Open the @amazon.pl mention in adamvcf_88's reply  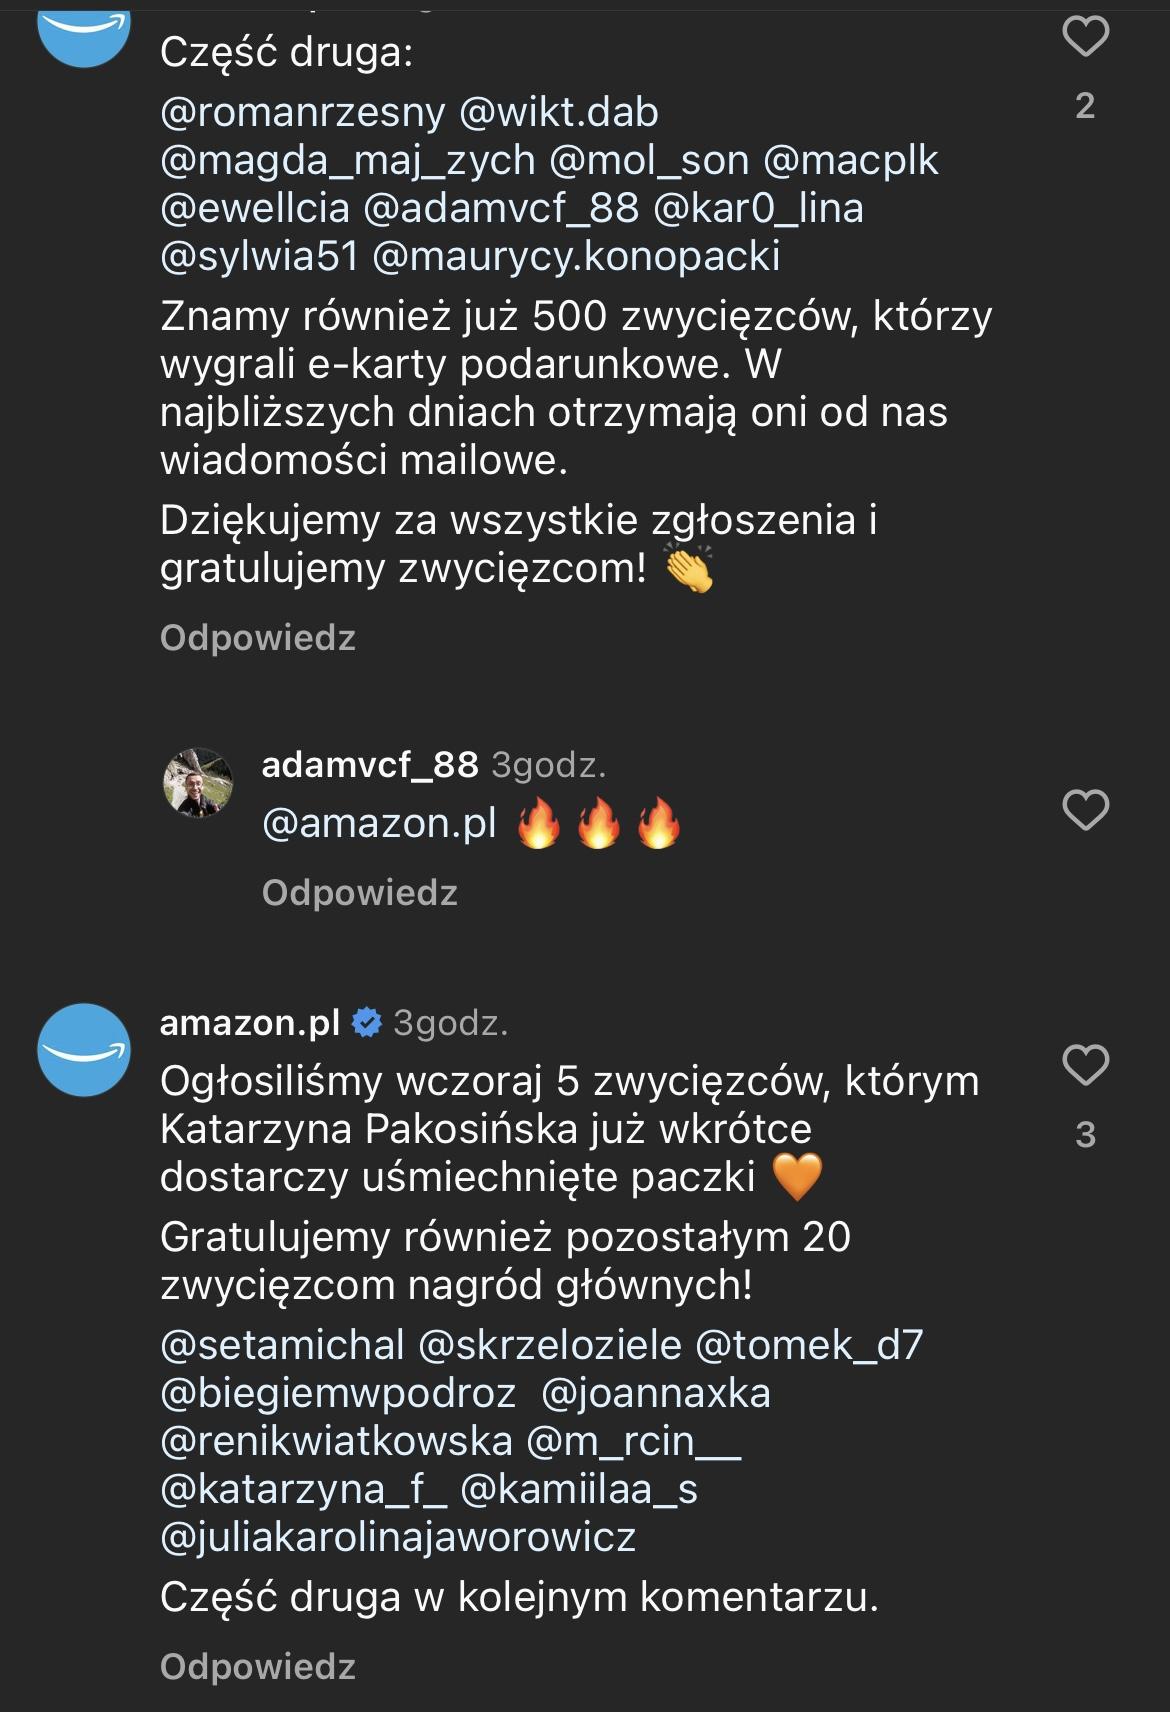pyautogui.click(x=379, y=823)
